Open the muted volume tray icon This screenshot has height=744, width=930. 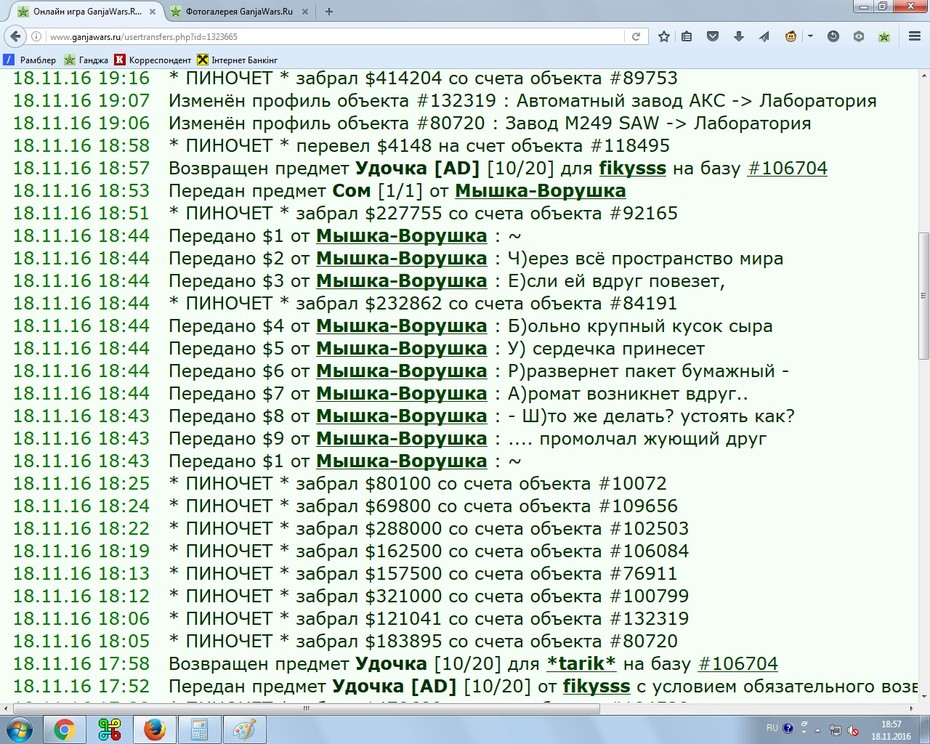coord(853,730)
